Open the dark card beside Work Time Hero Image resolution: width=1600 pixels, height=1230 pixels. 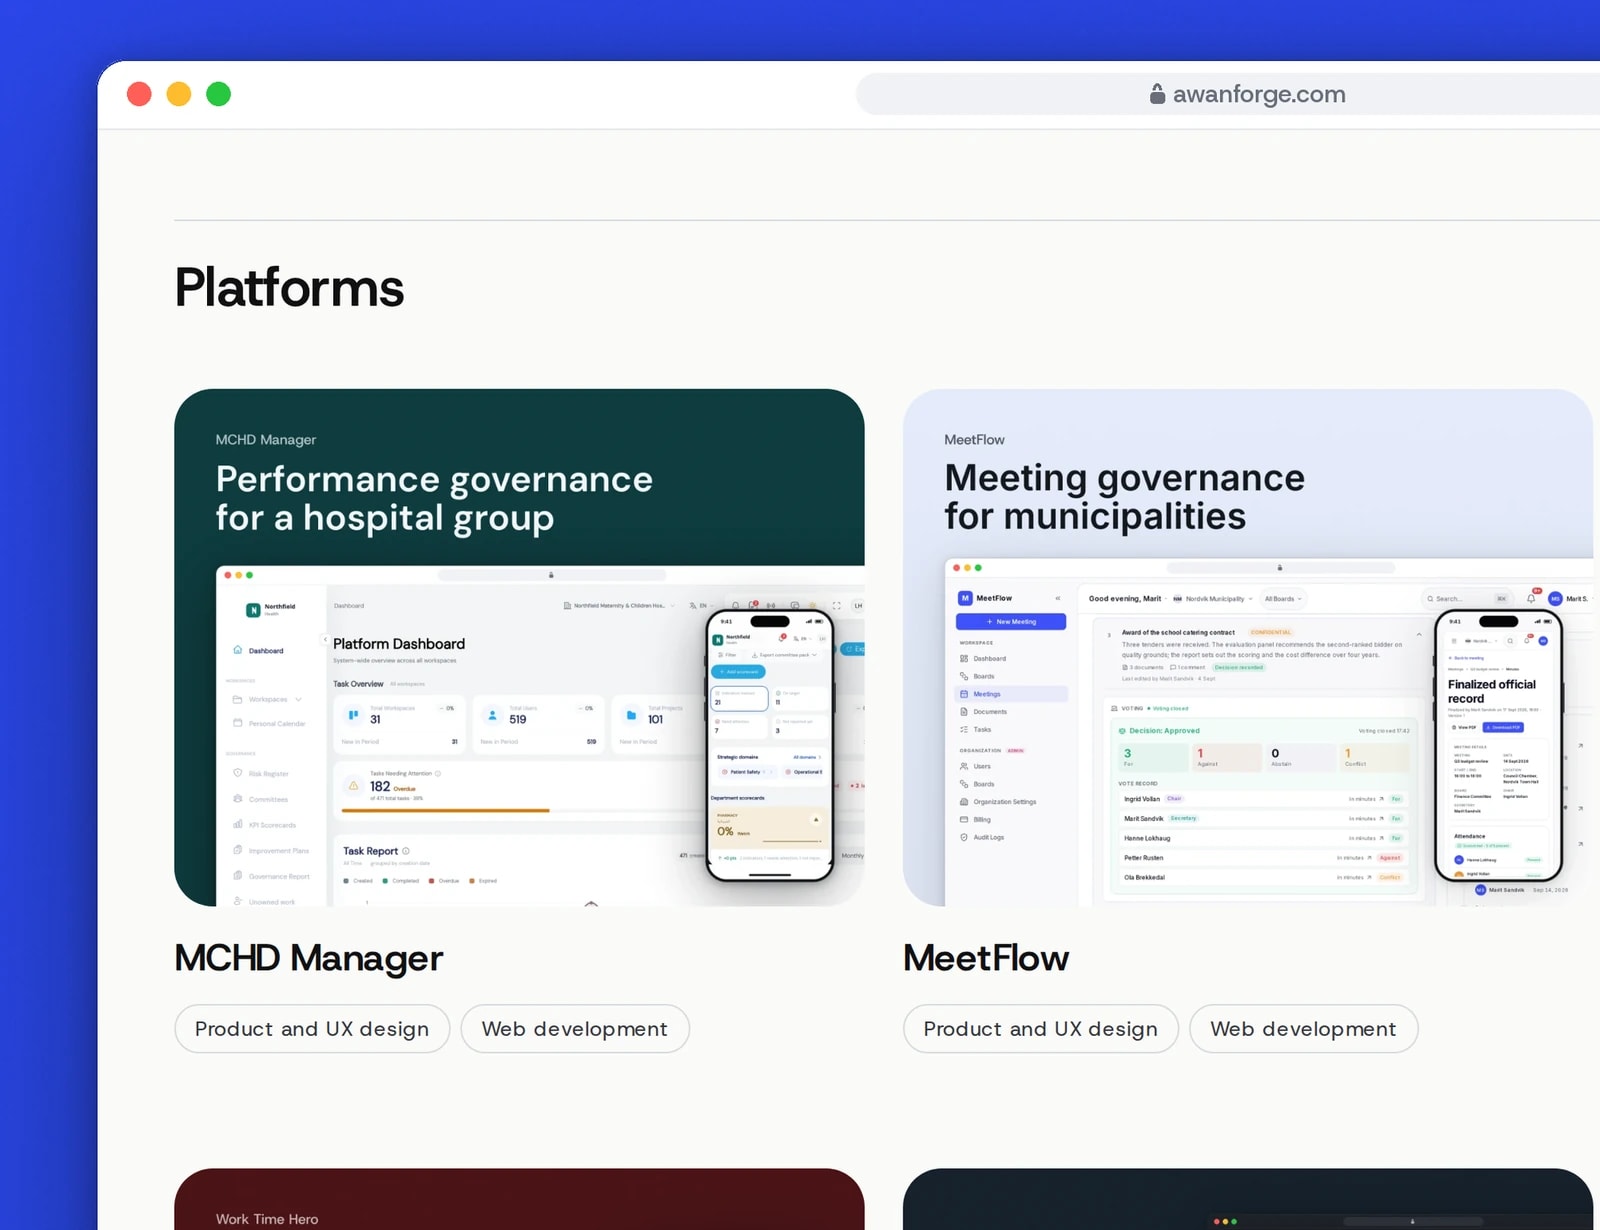(x=1248, y=1199)
